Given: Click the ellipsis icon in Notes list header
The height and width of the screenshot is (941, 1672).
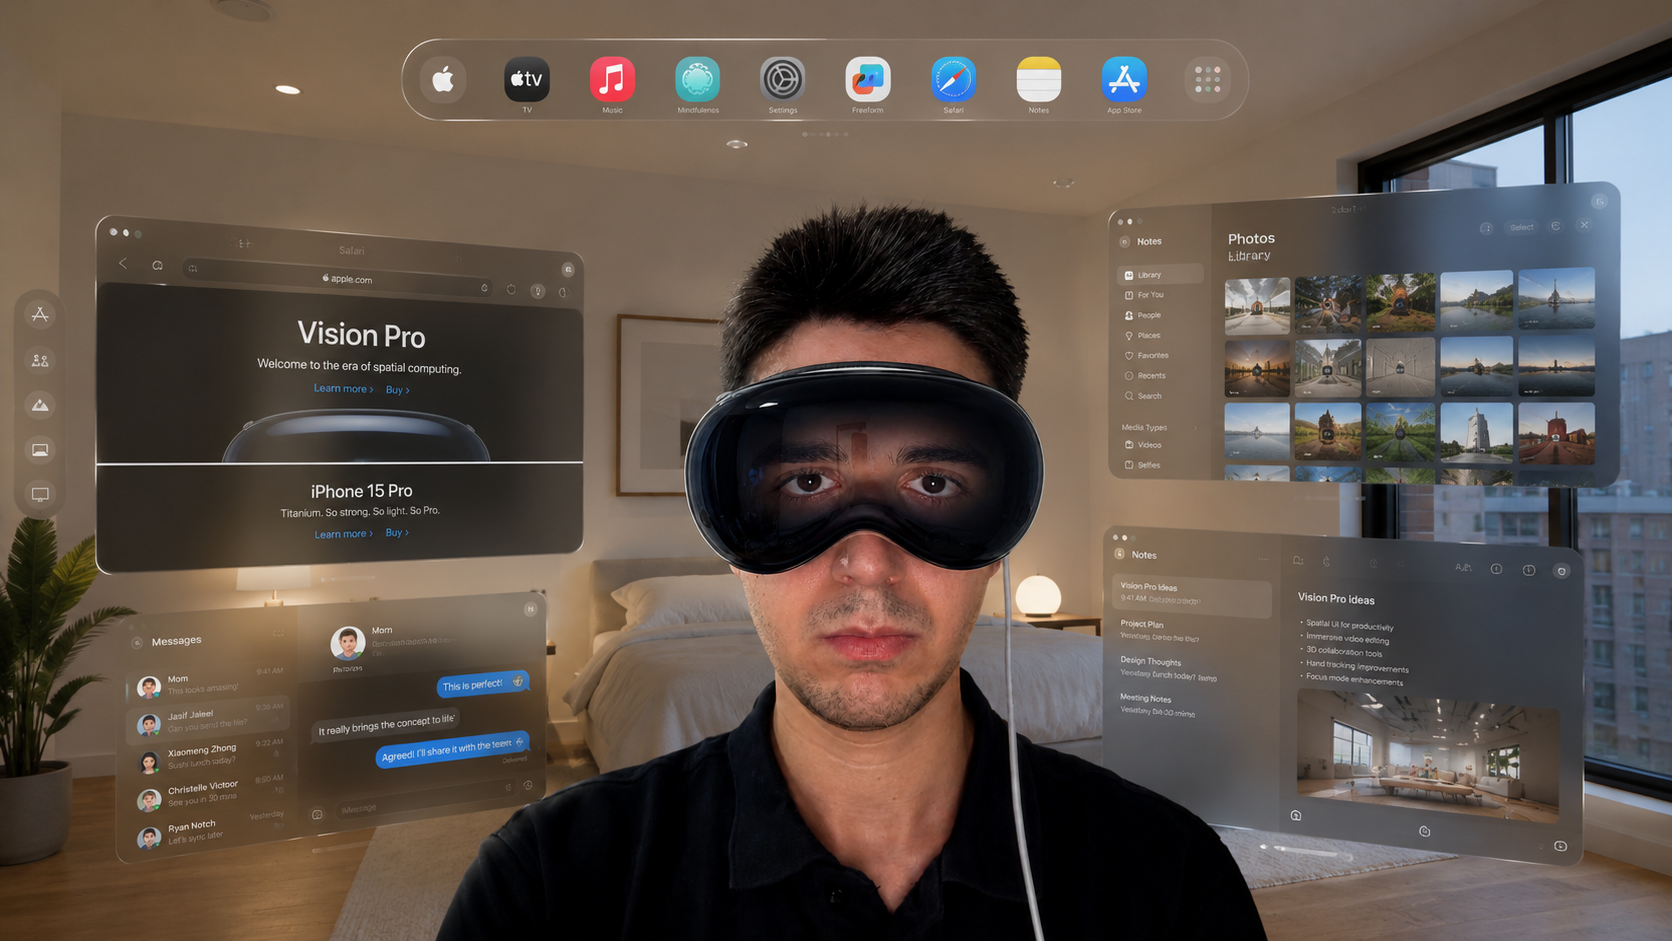Looking at the screenshot, I should [x=1264, y=559].
